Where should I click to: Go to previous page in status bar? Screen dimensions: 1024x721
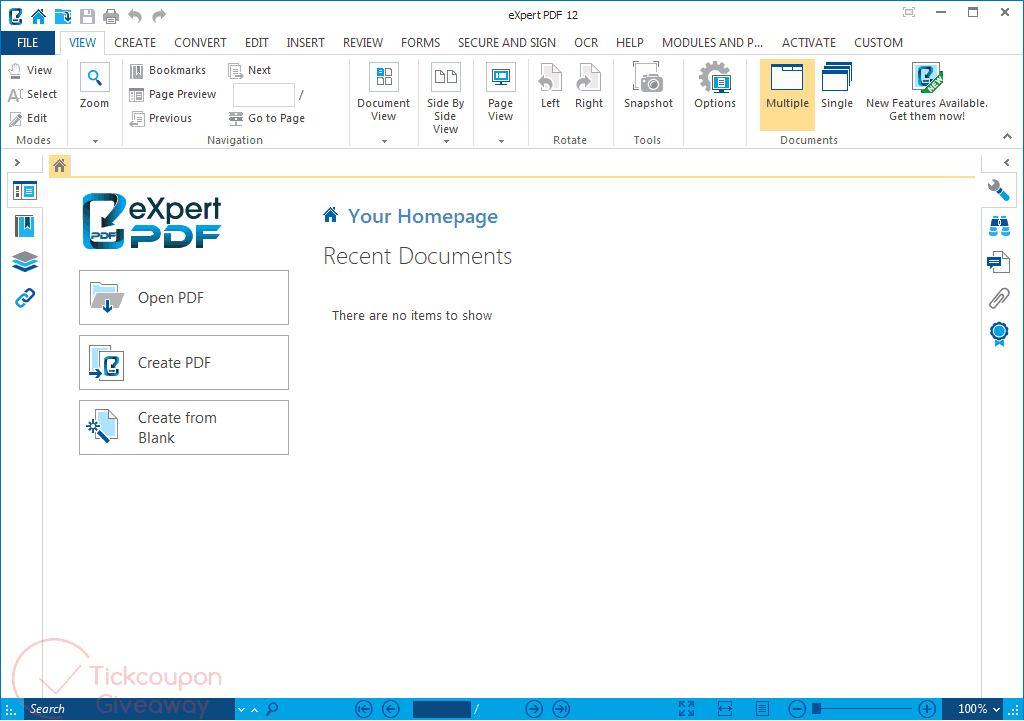(x=391, y=709)
